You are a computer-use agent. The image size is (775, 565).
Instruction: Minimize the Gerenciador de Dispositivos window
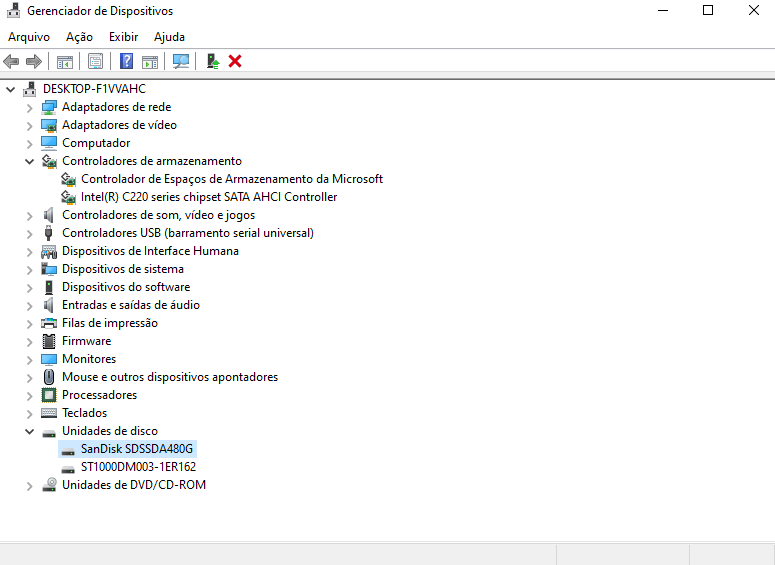click(663, 10)
